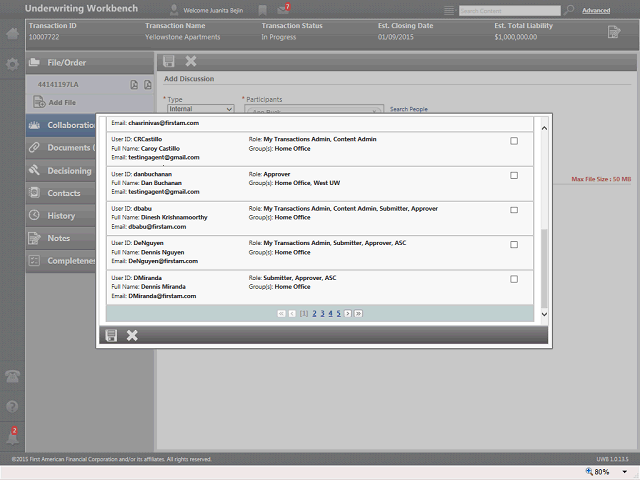Viewport: 640px width, 480px height.
Task: Click the save icon in Add Discussion toolbar
Action: [169, 61]
